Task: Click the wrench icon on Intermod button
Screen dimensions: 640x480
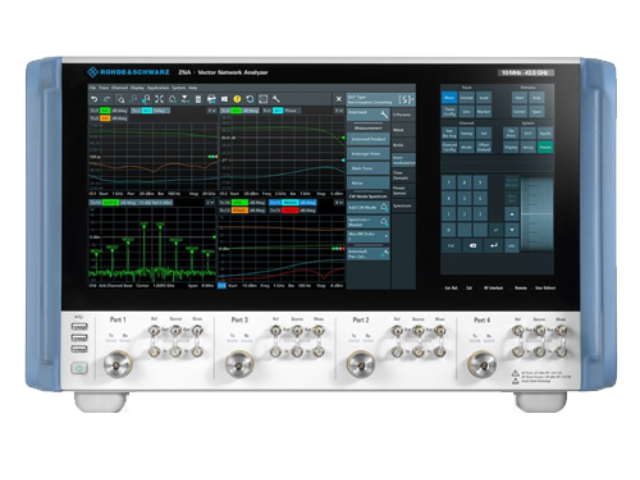Action: coord(384,115)
